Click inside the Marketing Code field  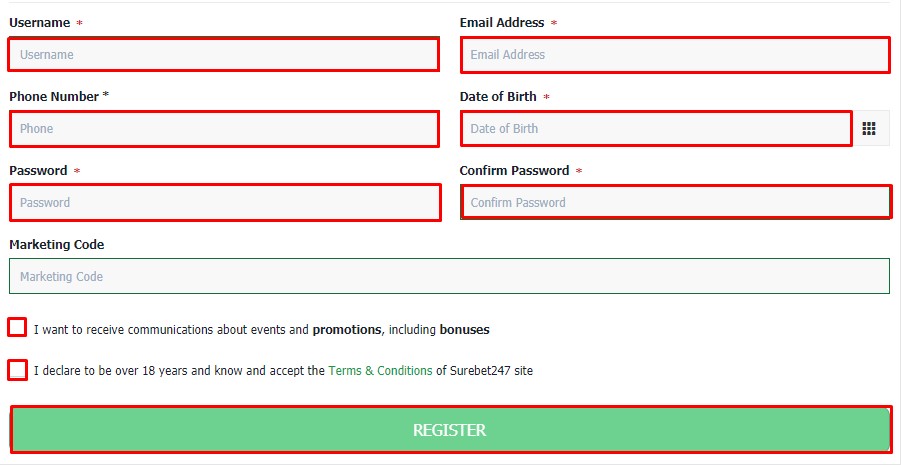tap(449, 276)
